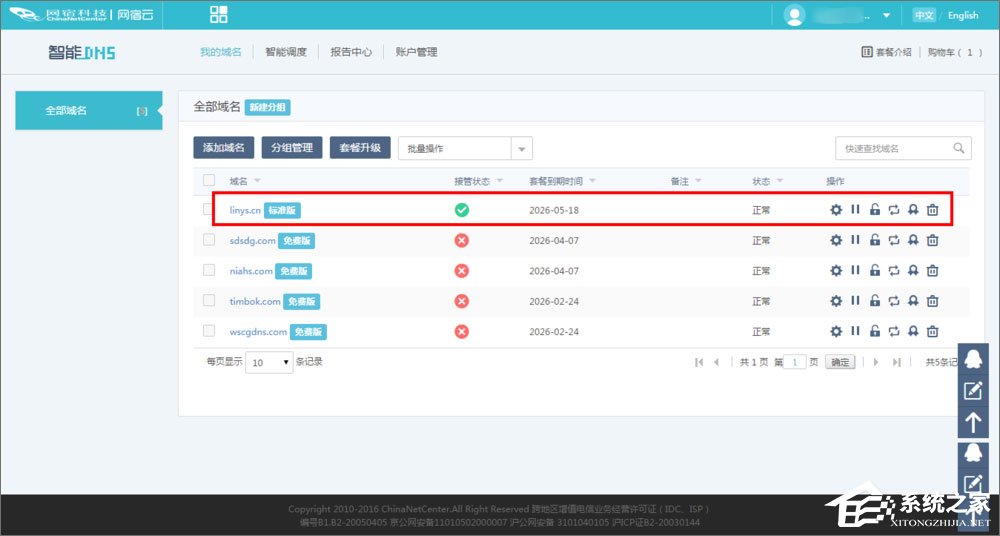Click the search magnifier icon
This screenshot has height=536, width=1000.
959,148
